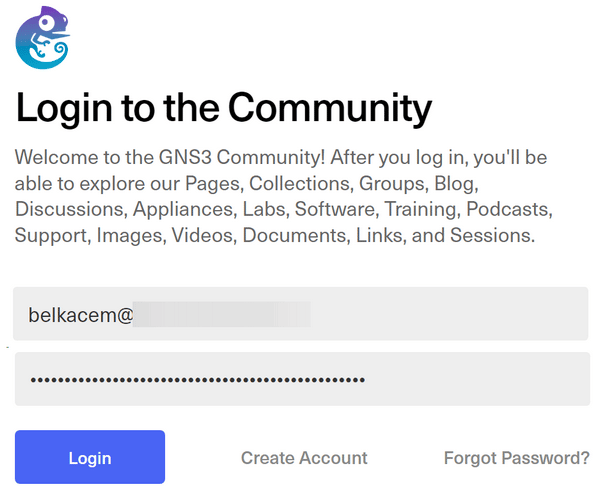Click 'Welcome to the GNS3 Community!' text
This screenshot has width=600, height=486.
[x=170, y=159]
